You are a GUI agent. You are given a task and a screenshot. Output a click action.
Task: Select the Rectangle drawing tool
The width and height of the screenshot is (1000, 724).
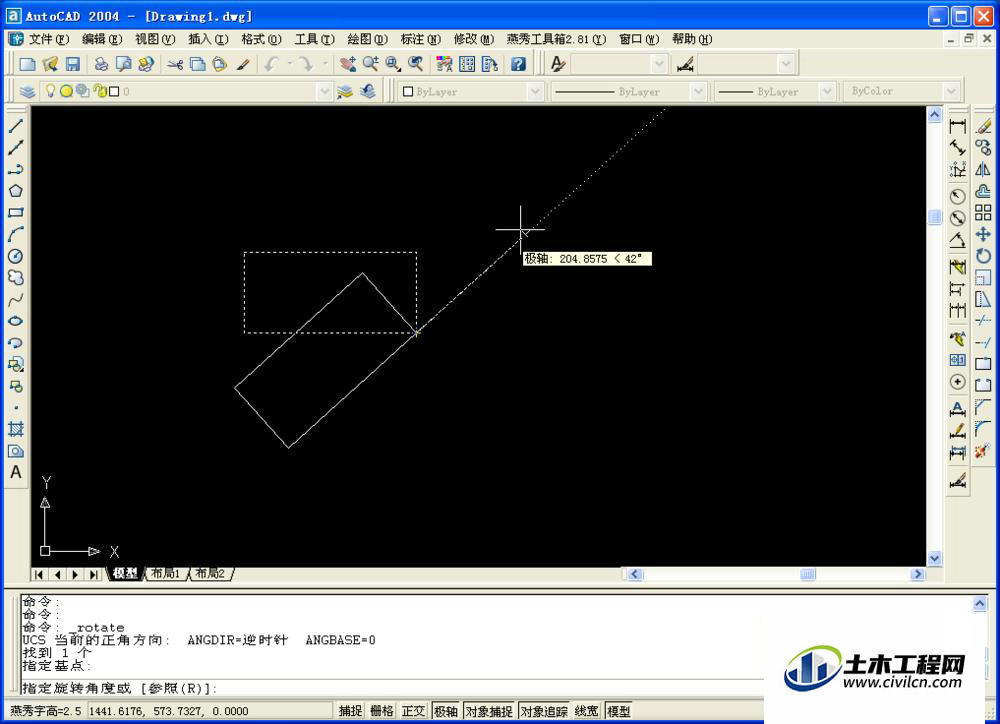click(x=16, y=212)
